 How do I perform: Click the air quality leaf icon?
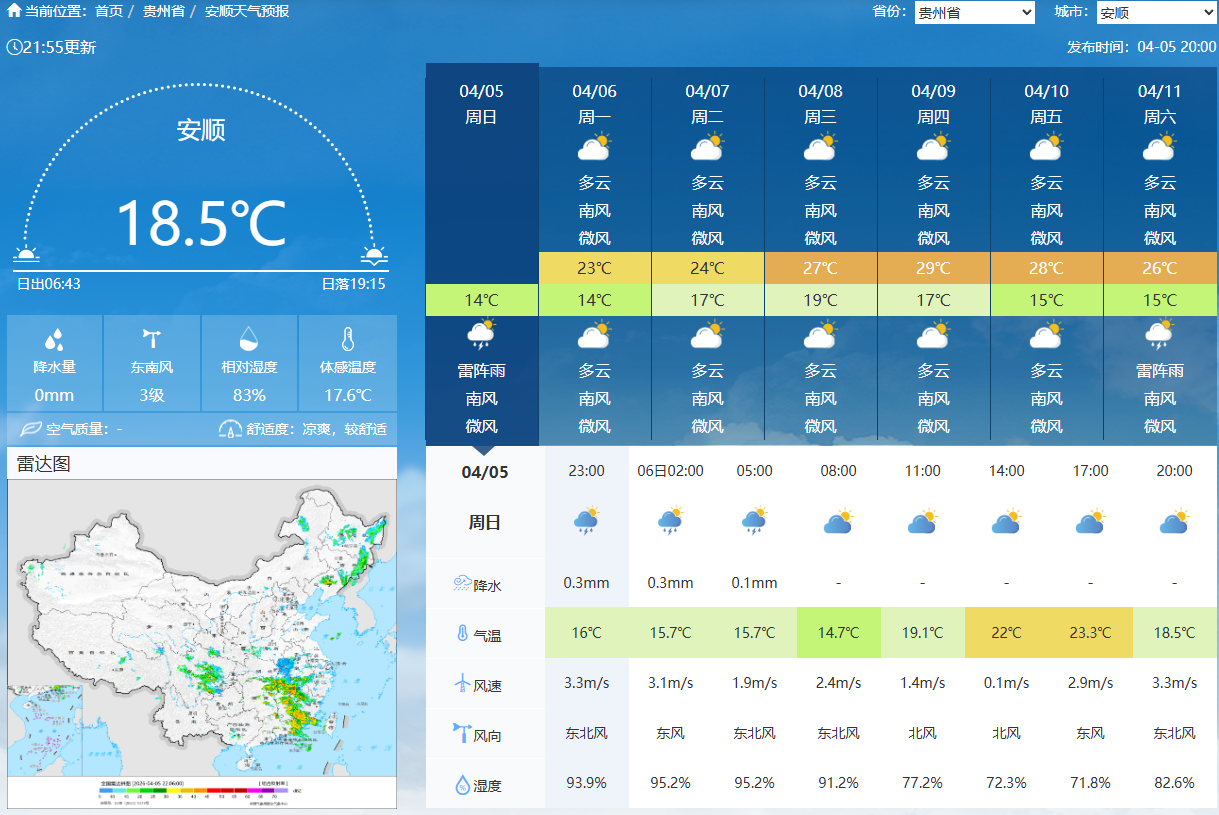(x=31, y=429)
